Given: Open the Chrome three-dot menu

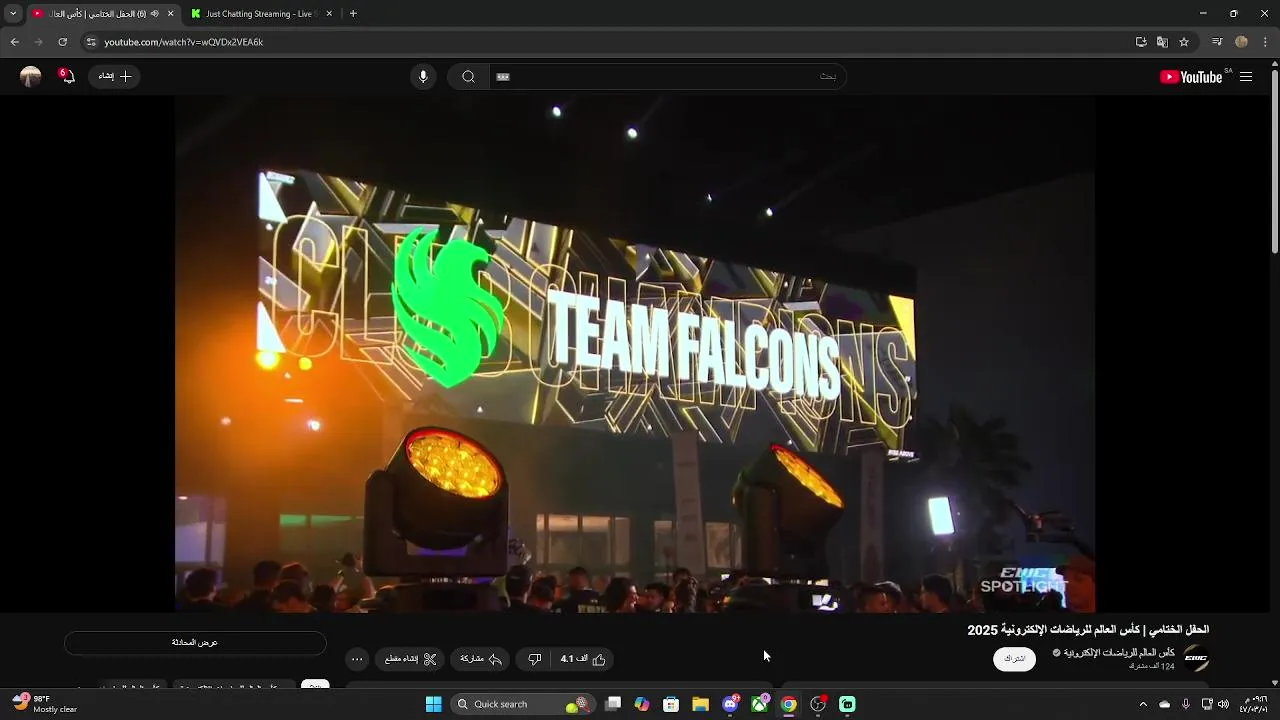Looking at the screenshot, I should pos(1265,42).
